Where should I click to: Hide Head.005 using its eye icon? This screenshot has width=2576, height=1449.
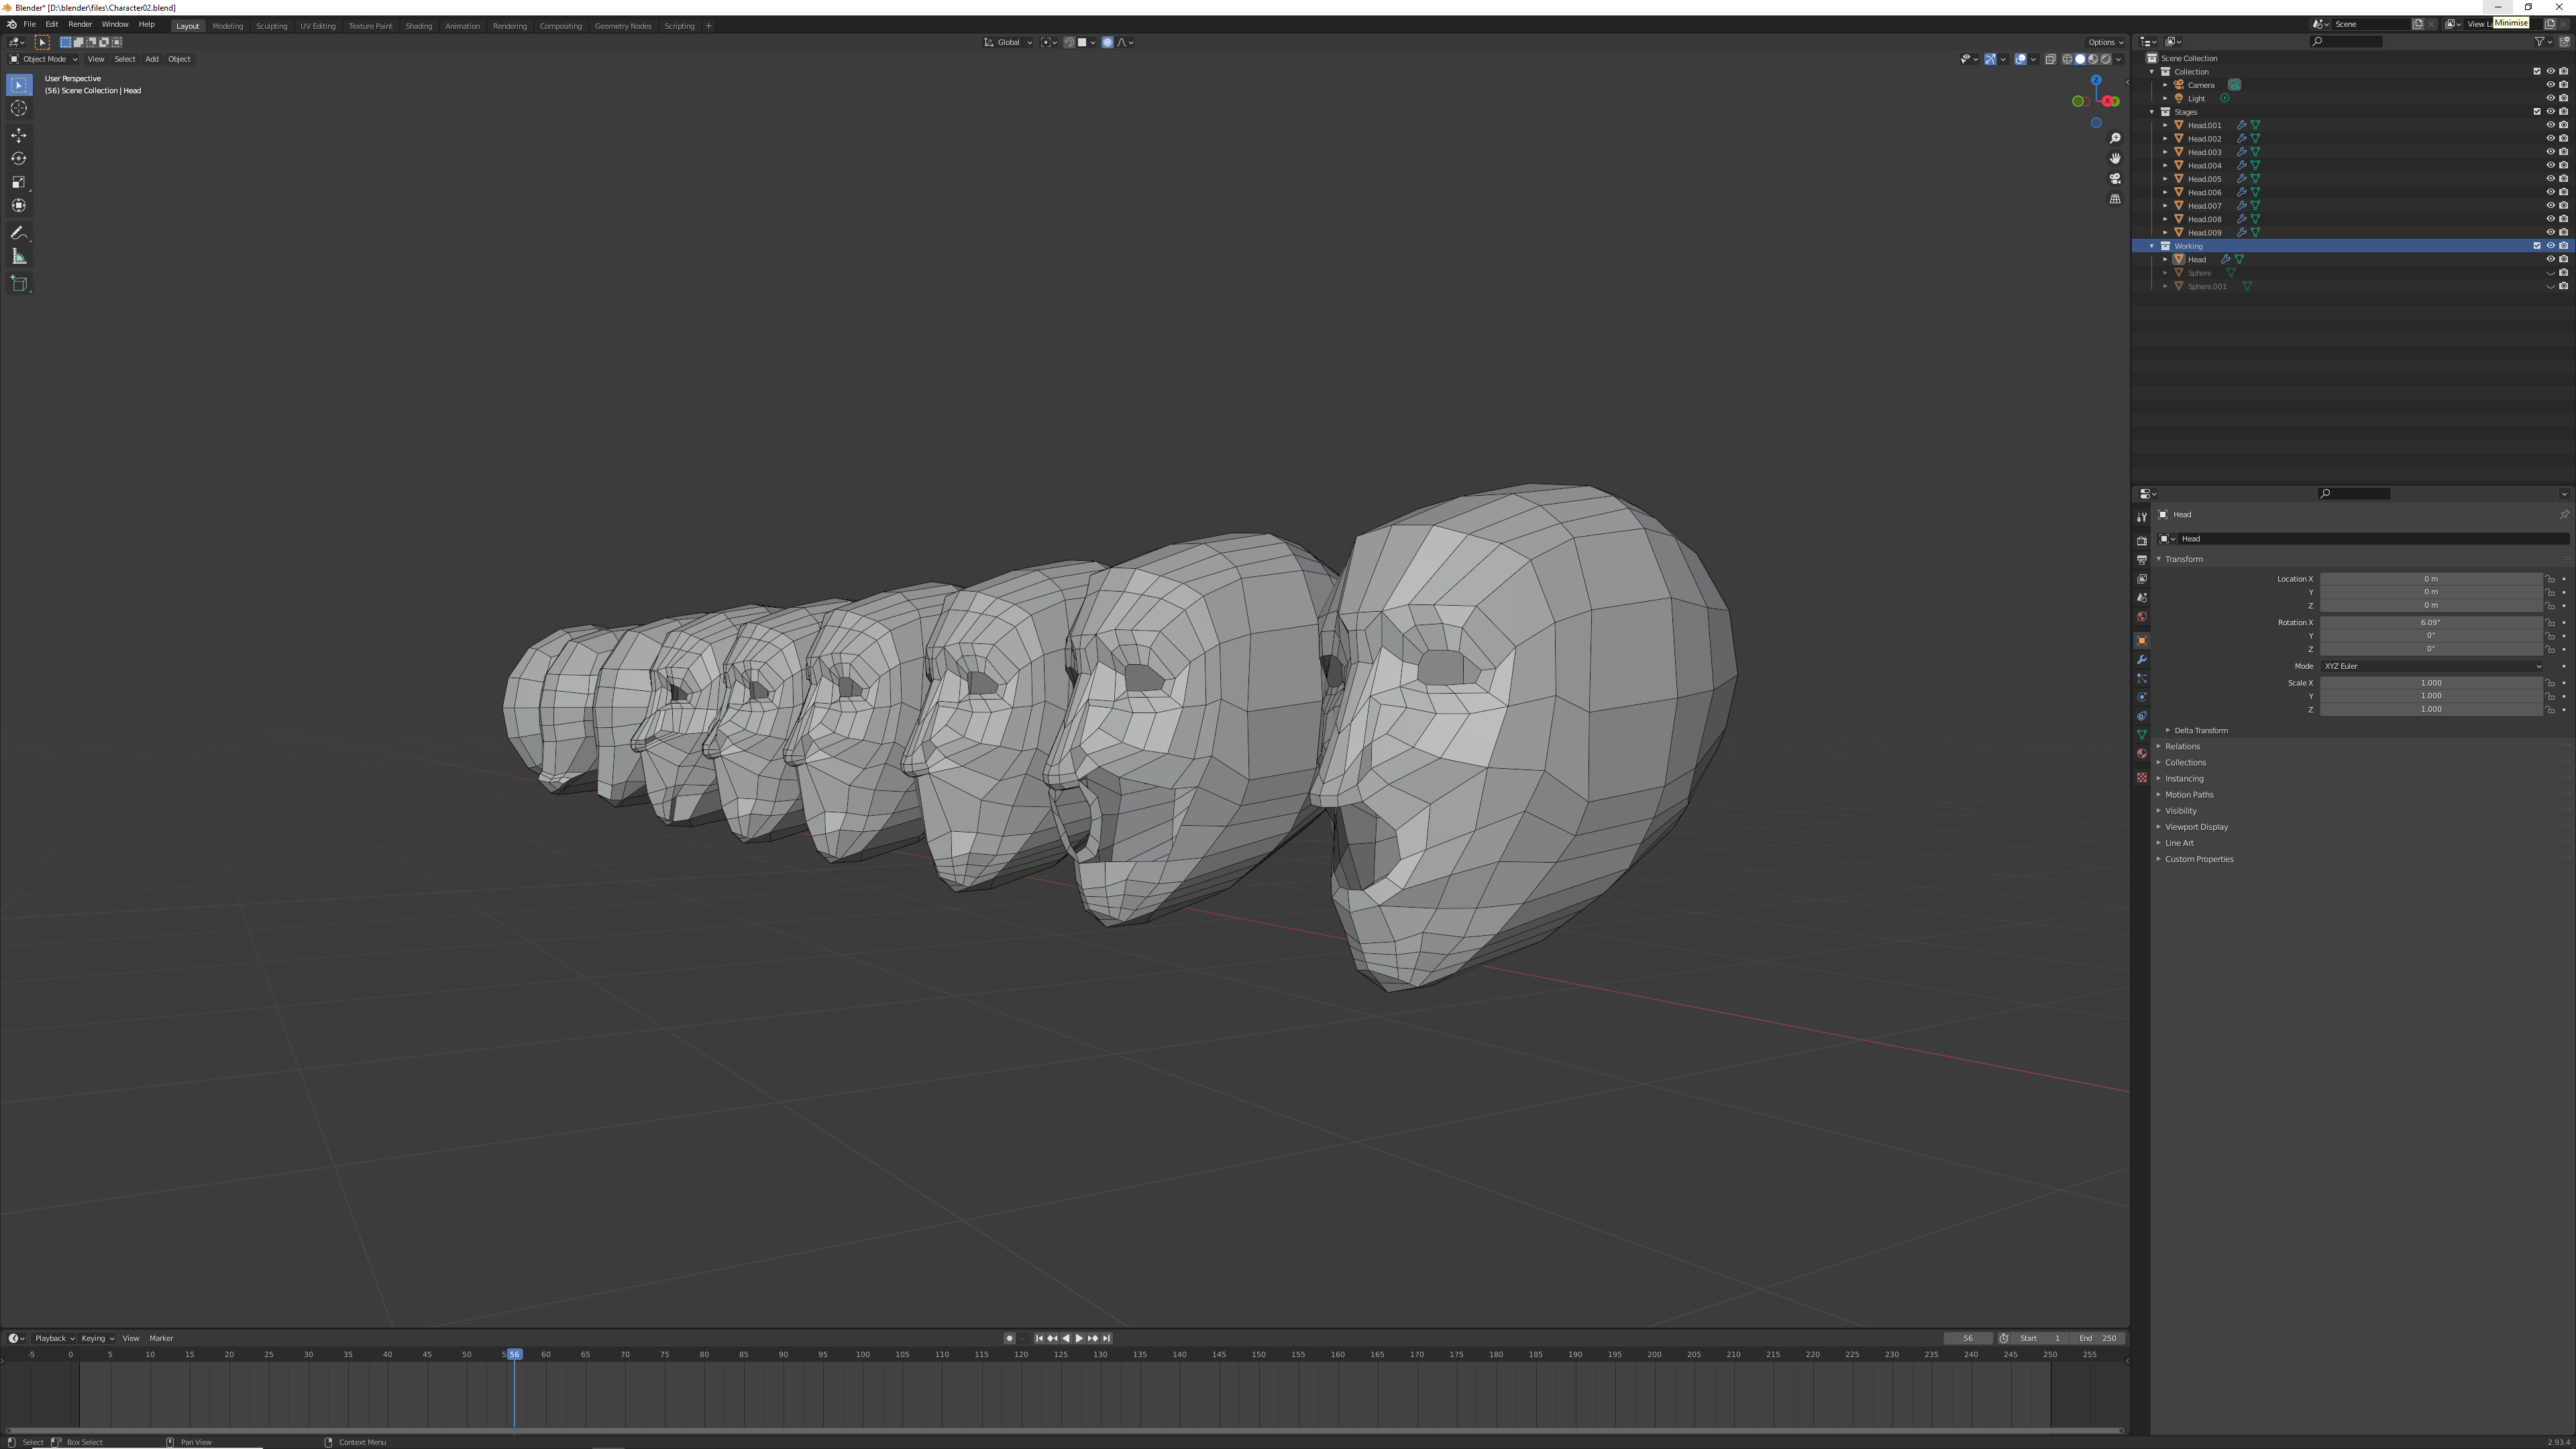[2550, 178]
